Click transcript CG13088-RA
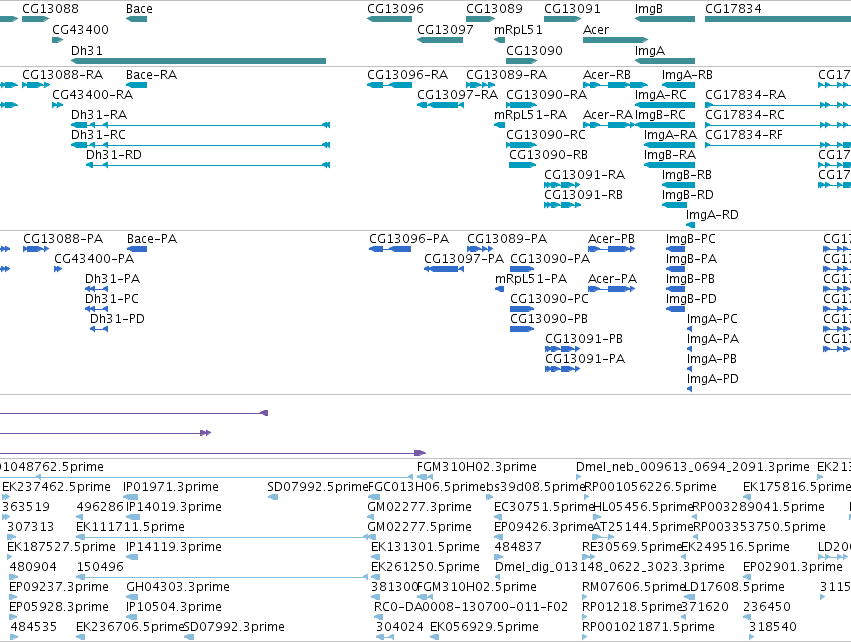 click(x=36, y=85)
